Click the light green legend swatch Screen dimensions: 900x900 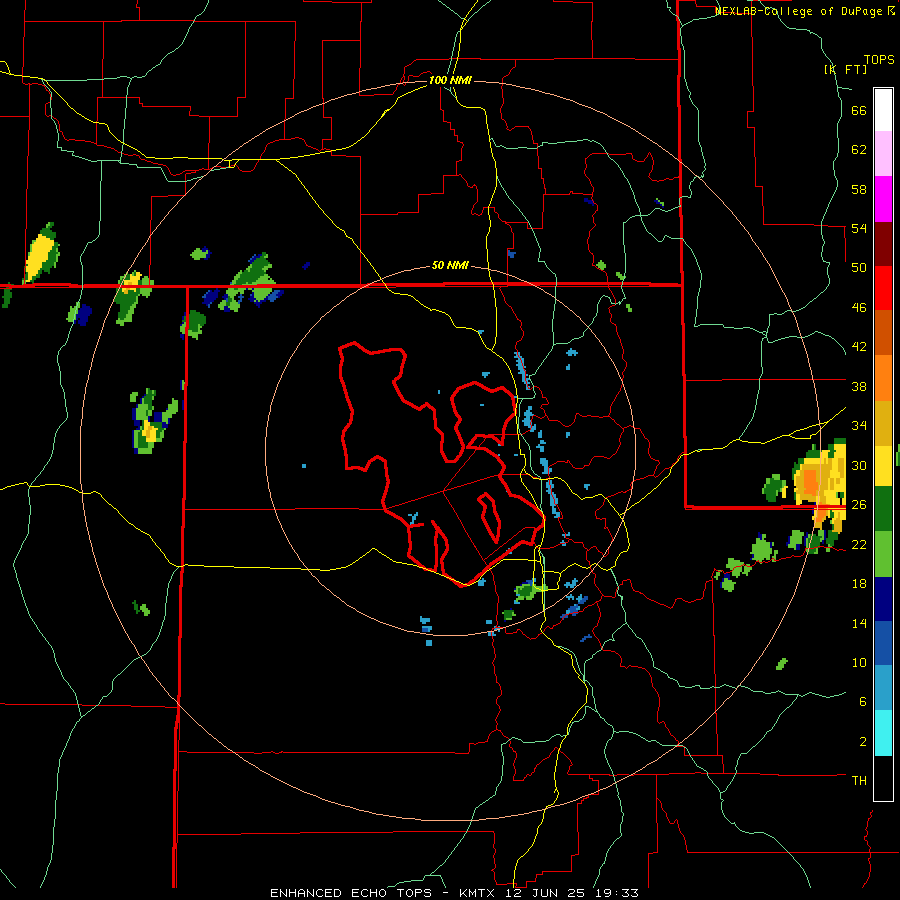pos(883,554)
